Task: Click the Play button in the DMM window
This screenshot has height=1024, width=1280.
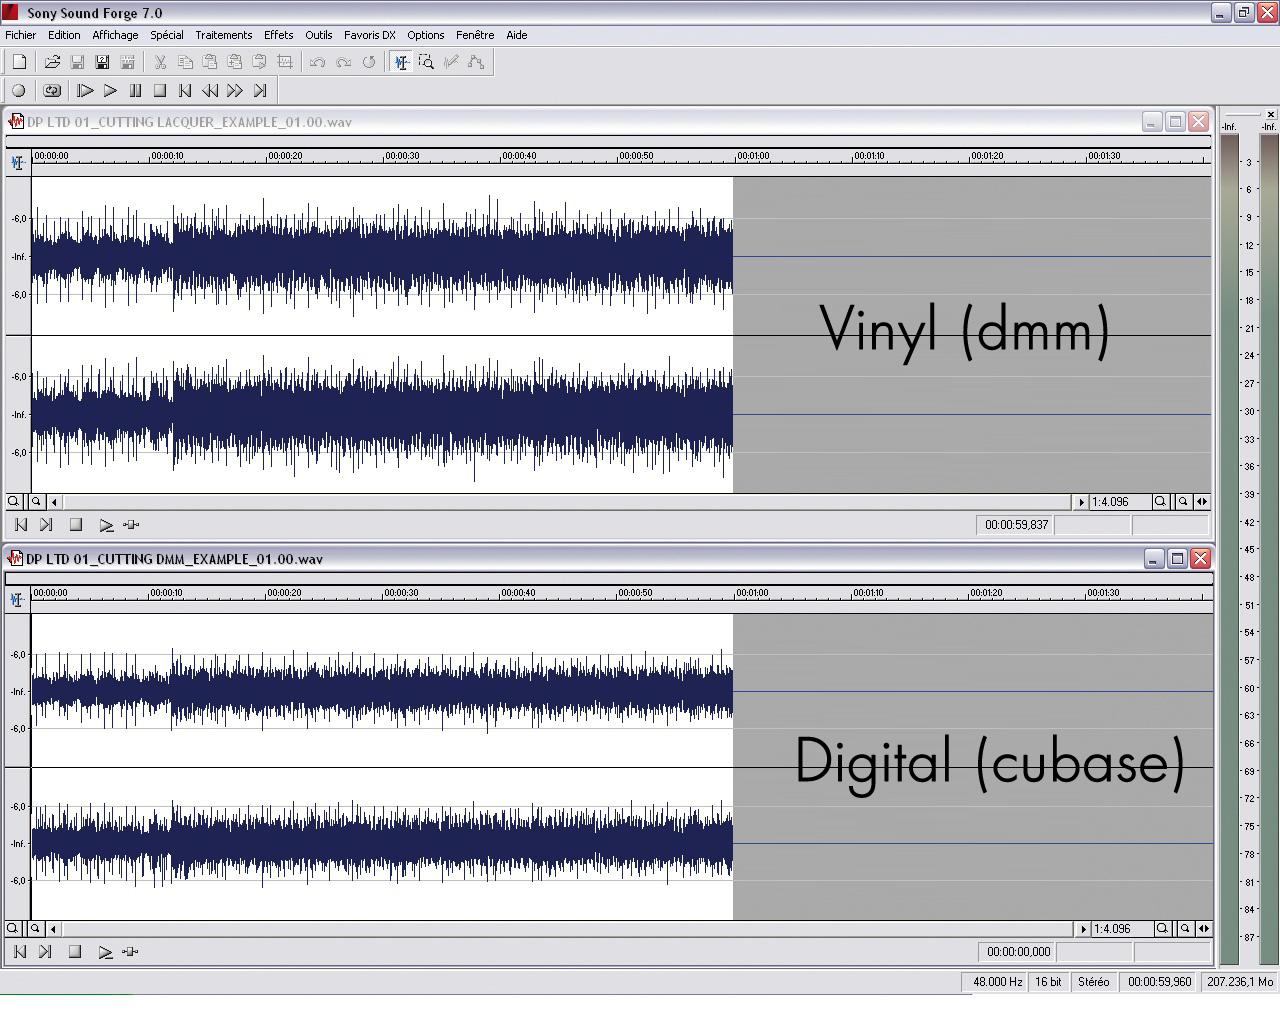Action: [105, 952]
